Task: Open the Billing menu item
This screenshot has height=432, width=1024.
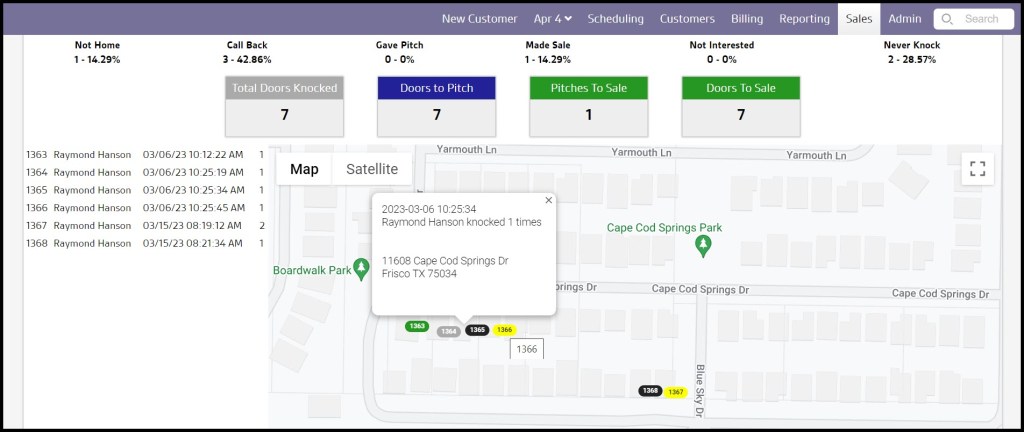Action: (746, 18)
